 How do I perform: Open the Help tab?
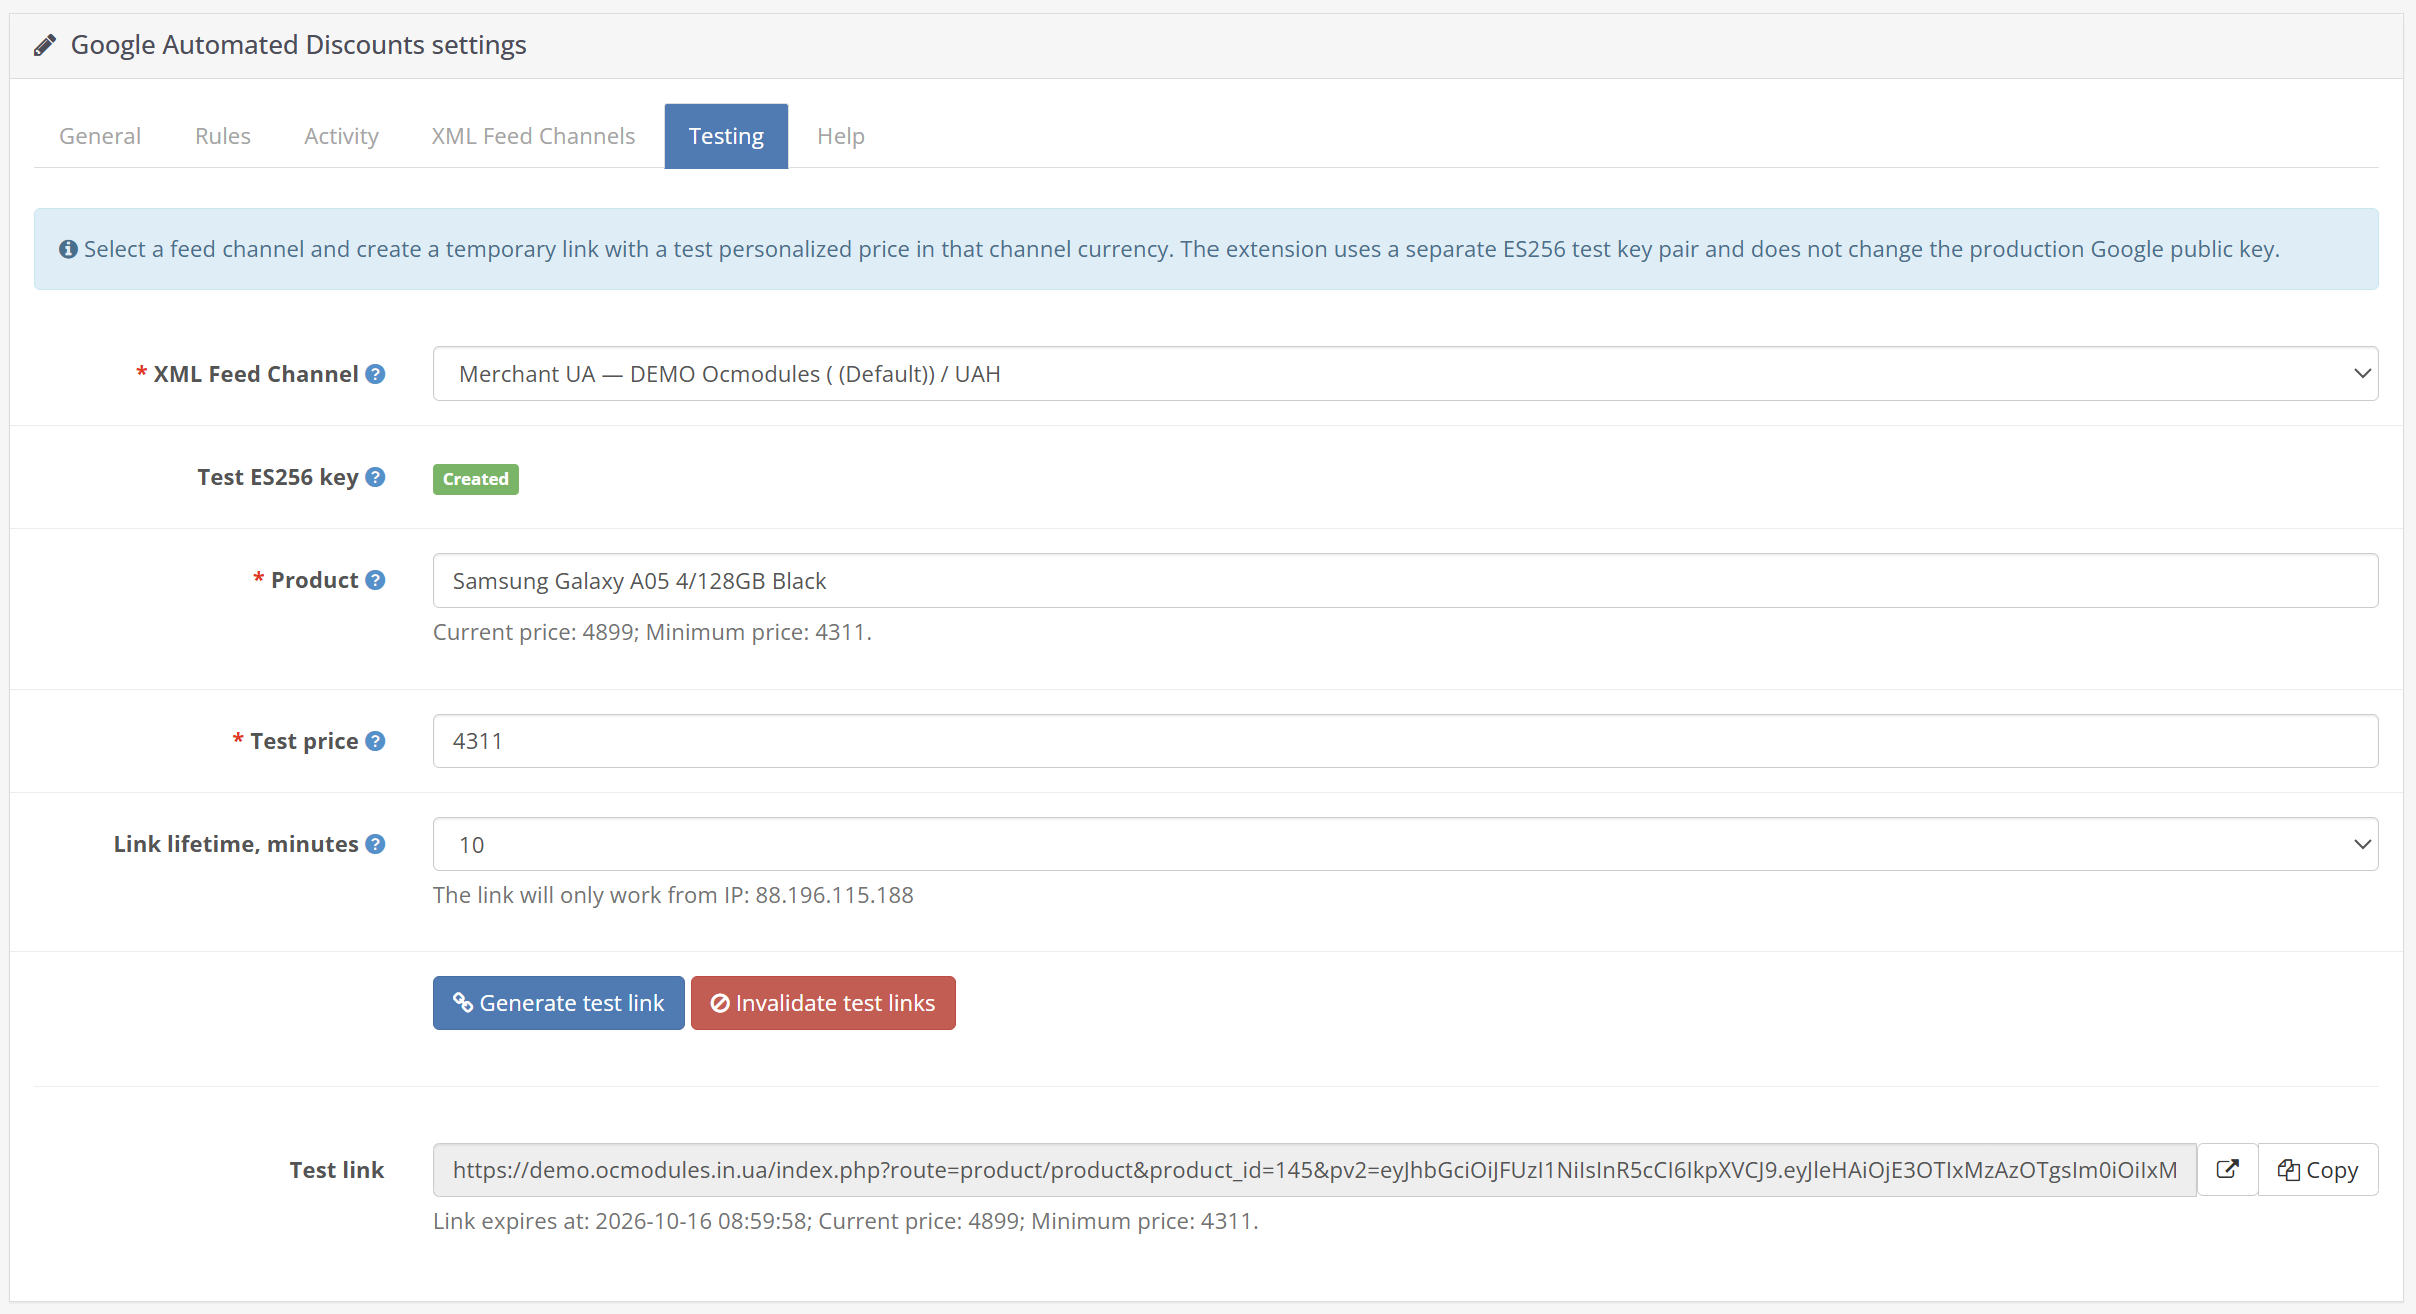coord(841,136)
